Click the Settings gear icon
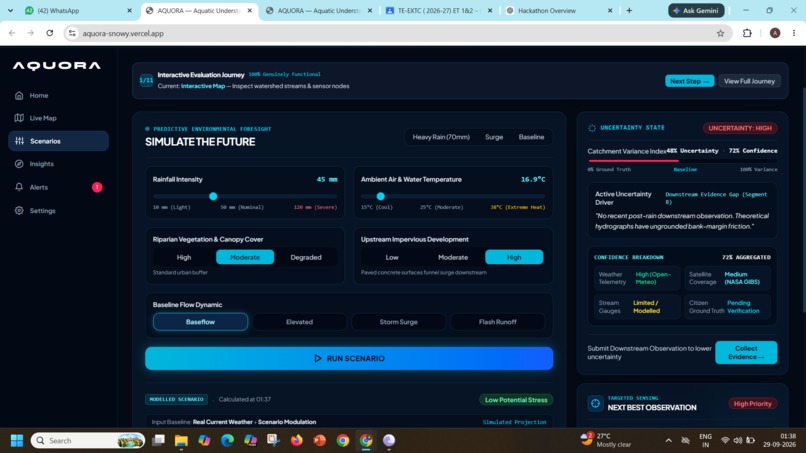Screen dimensions: 806x453 tap(19, 211)
